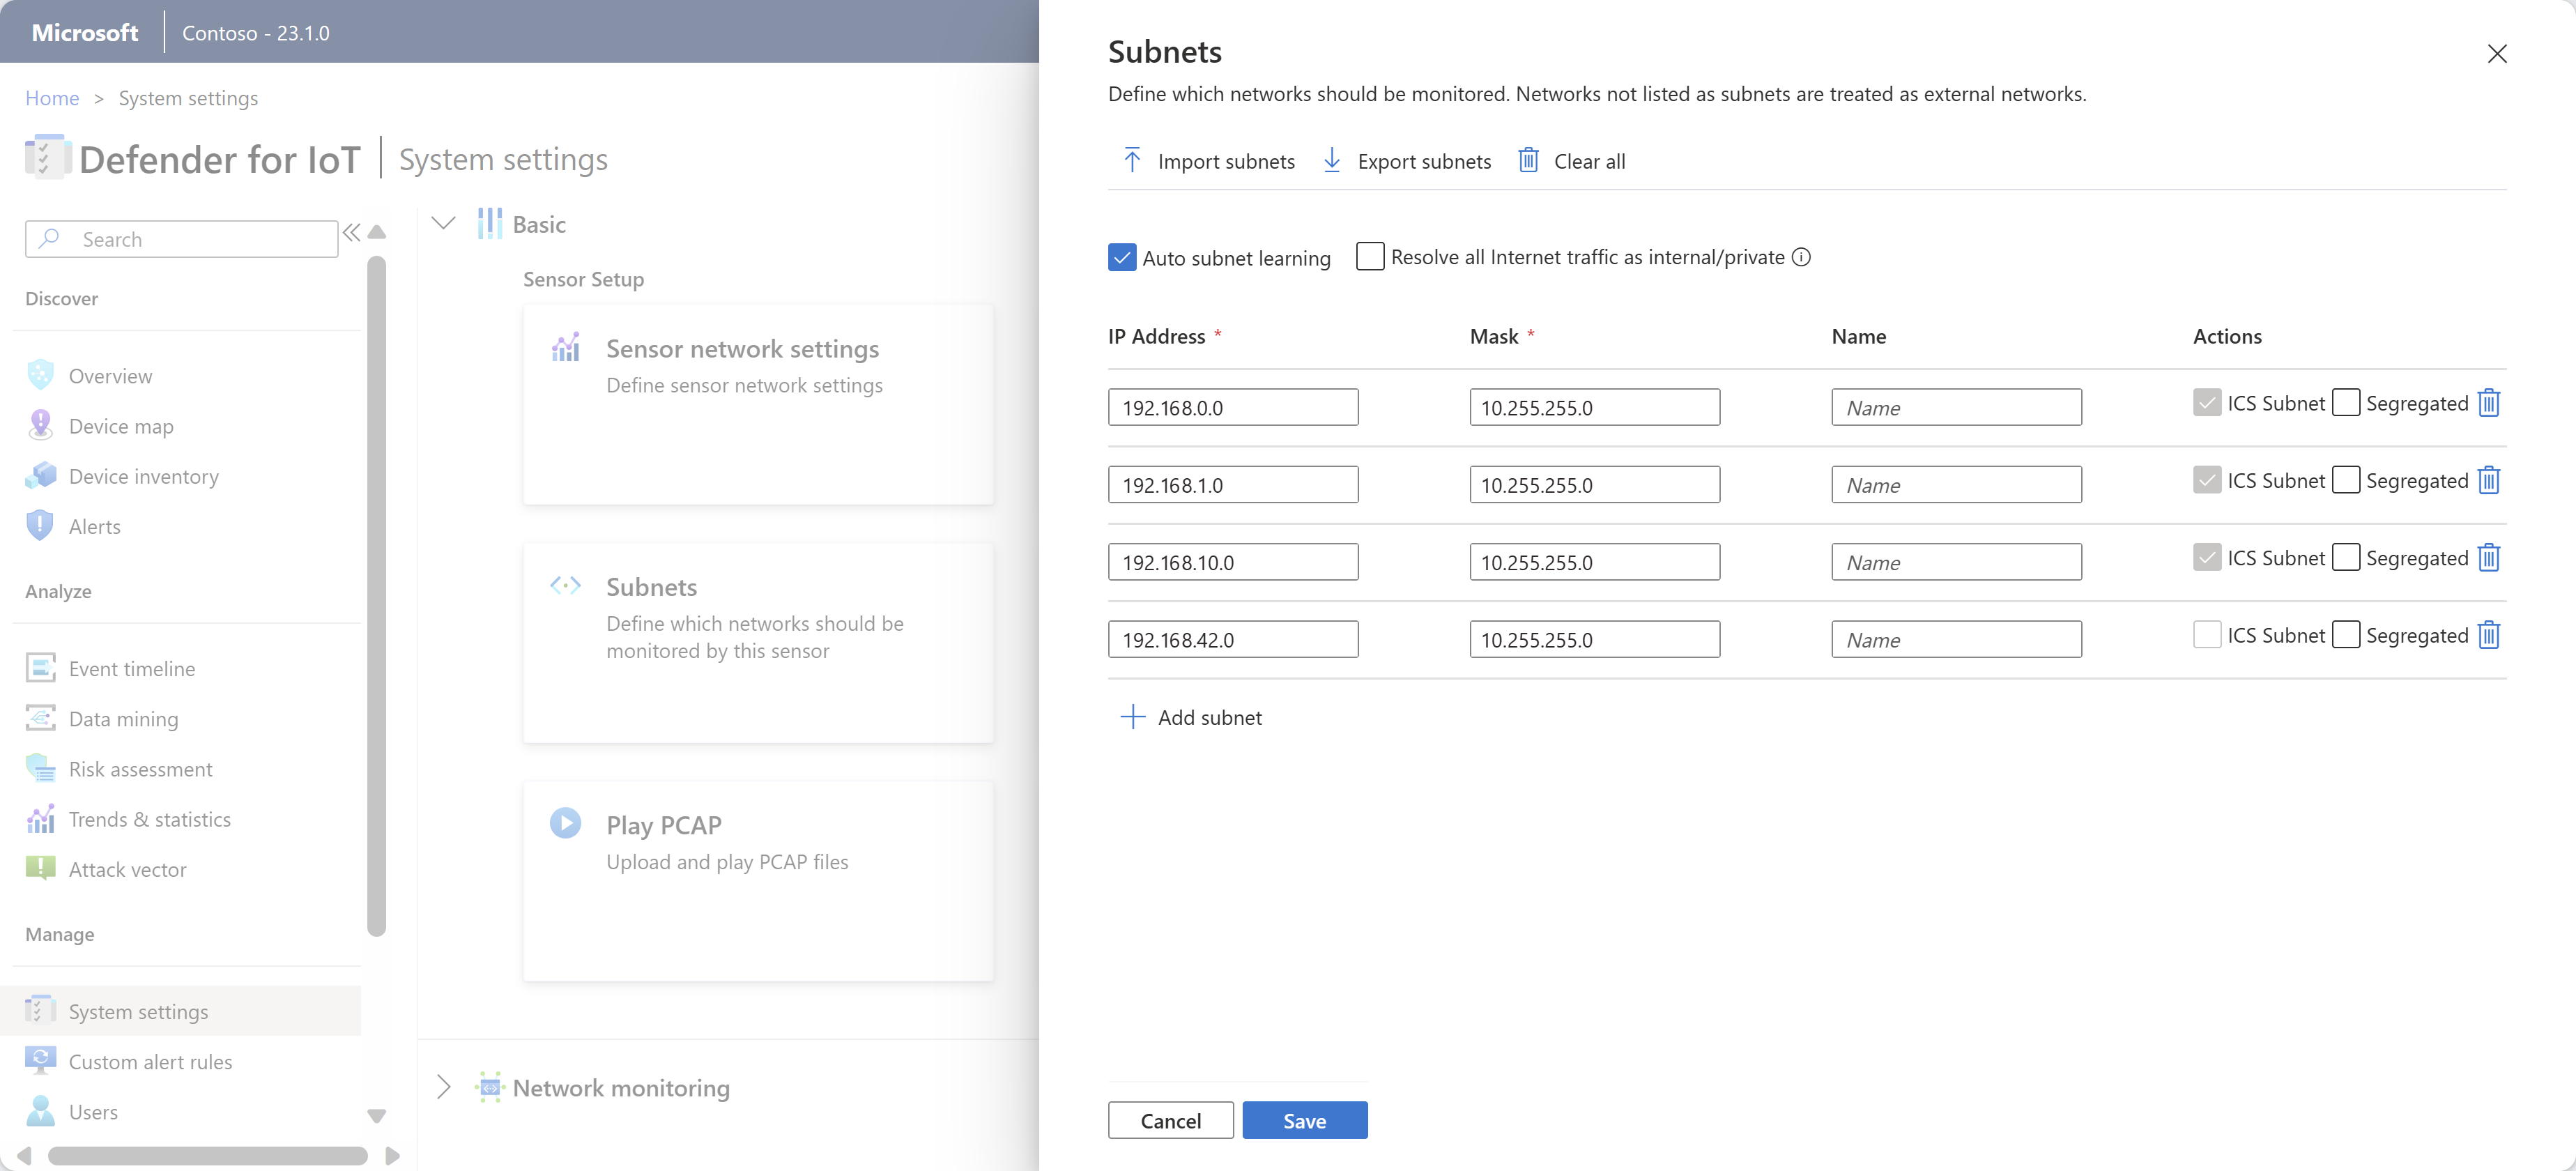Select Risk assessment from Analyze menu

coord(138,767)
